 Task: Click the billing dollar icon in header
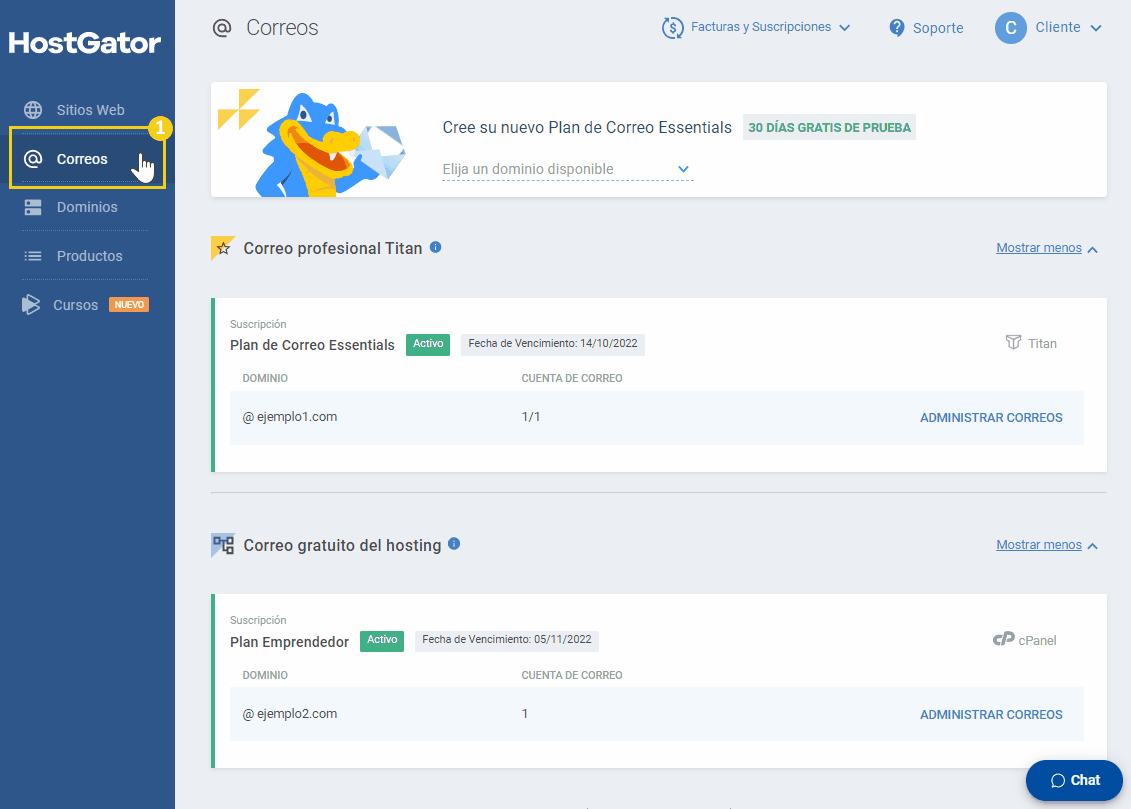click(x=672, y=27)
